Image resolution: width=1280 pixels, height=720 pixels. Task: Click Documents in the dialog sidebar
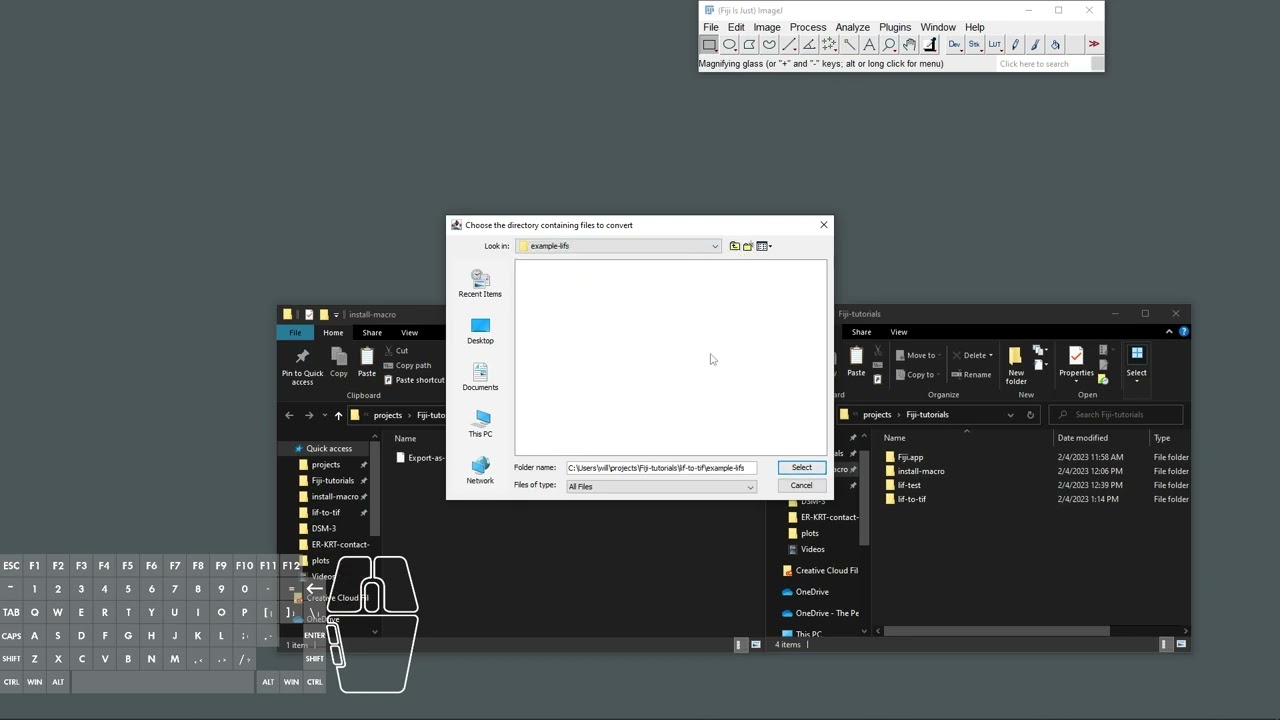[x=480, y=377]
